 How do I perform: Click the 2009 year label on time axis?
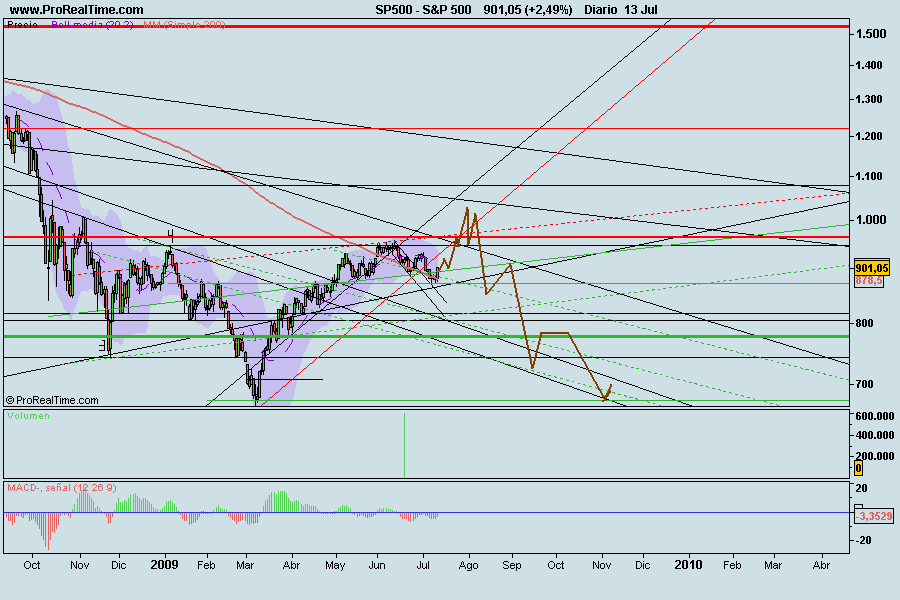coord(164,565)
